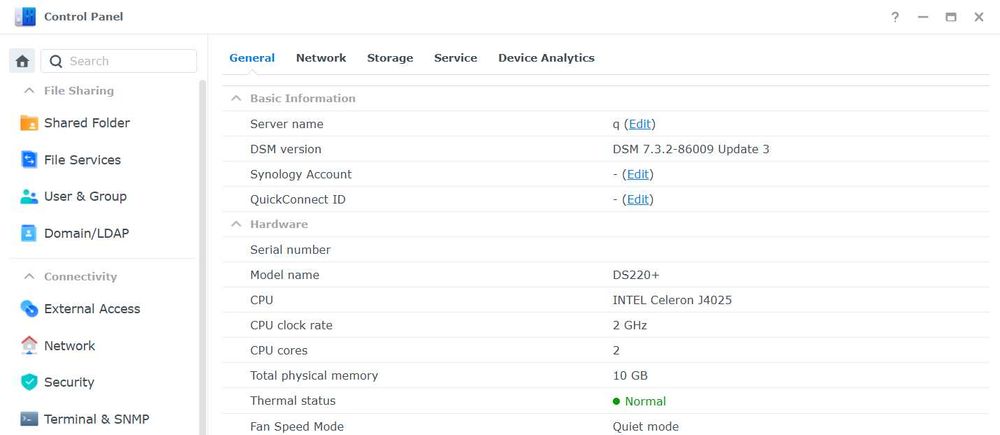Select the File Services label

[x=82, y=160]
